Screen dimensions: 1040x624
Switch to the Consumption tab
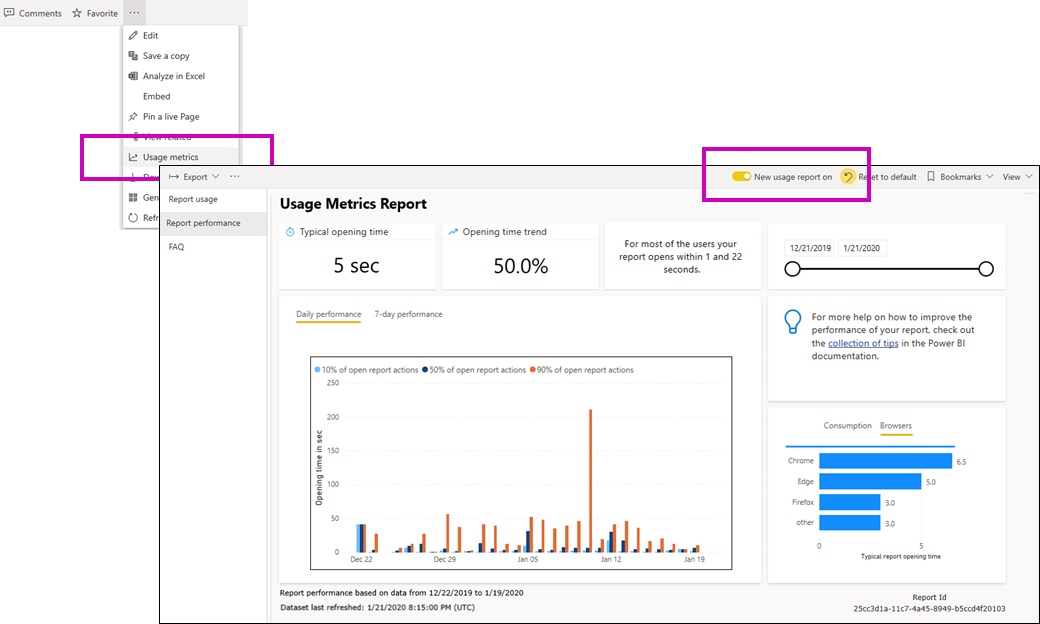[847, 426]
